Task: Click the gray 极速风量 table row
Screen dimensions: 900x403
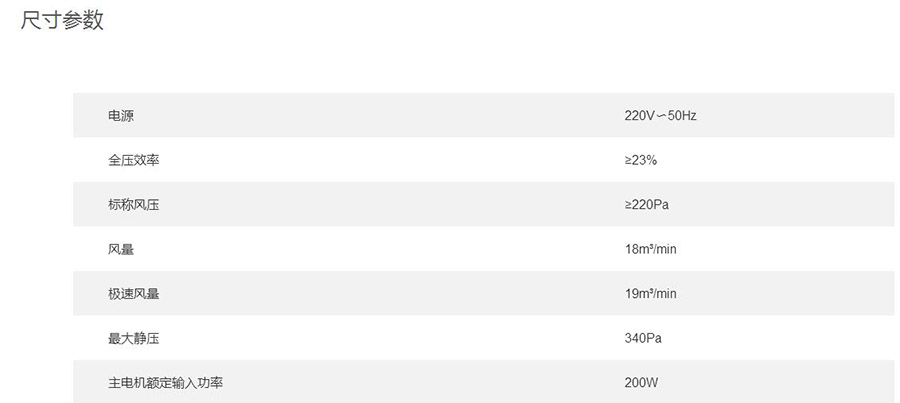Action: click(x=483, y=293)
